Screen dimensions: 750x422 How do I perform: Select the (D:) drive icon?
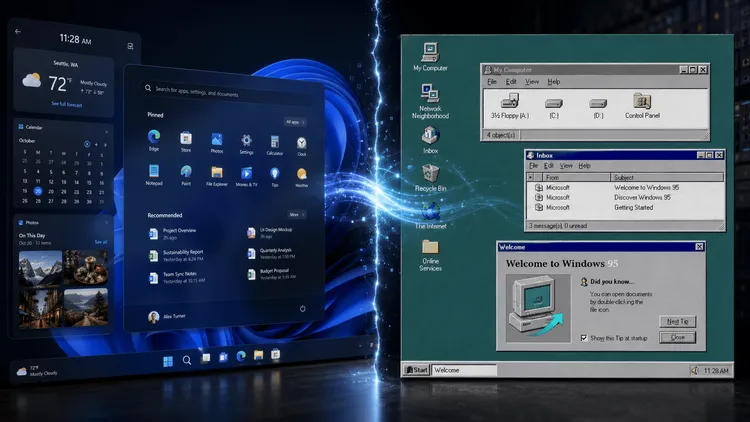(598, 108)
